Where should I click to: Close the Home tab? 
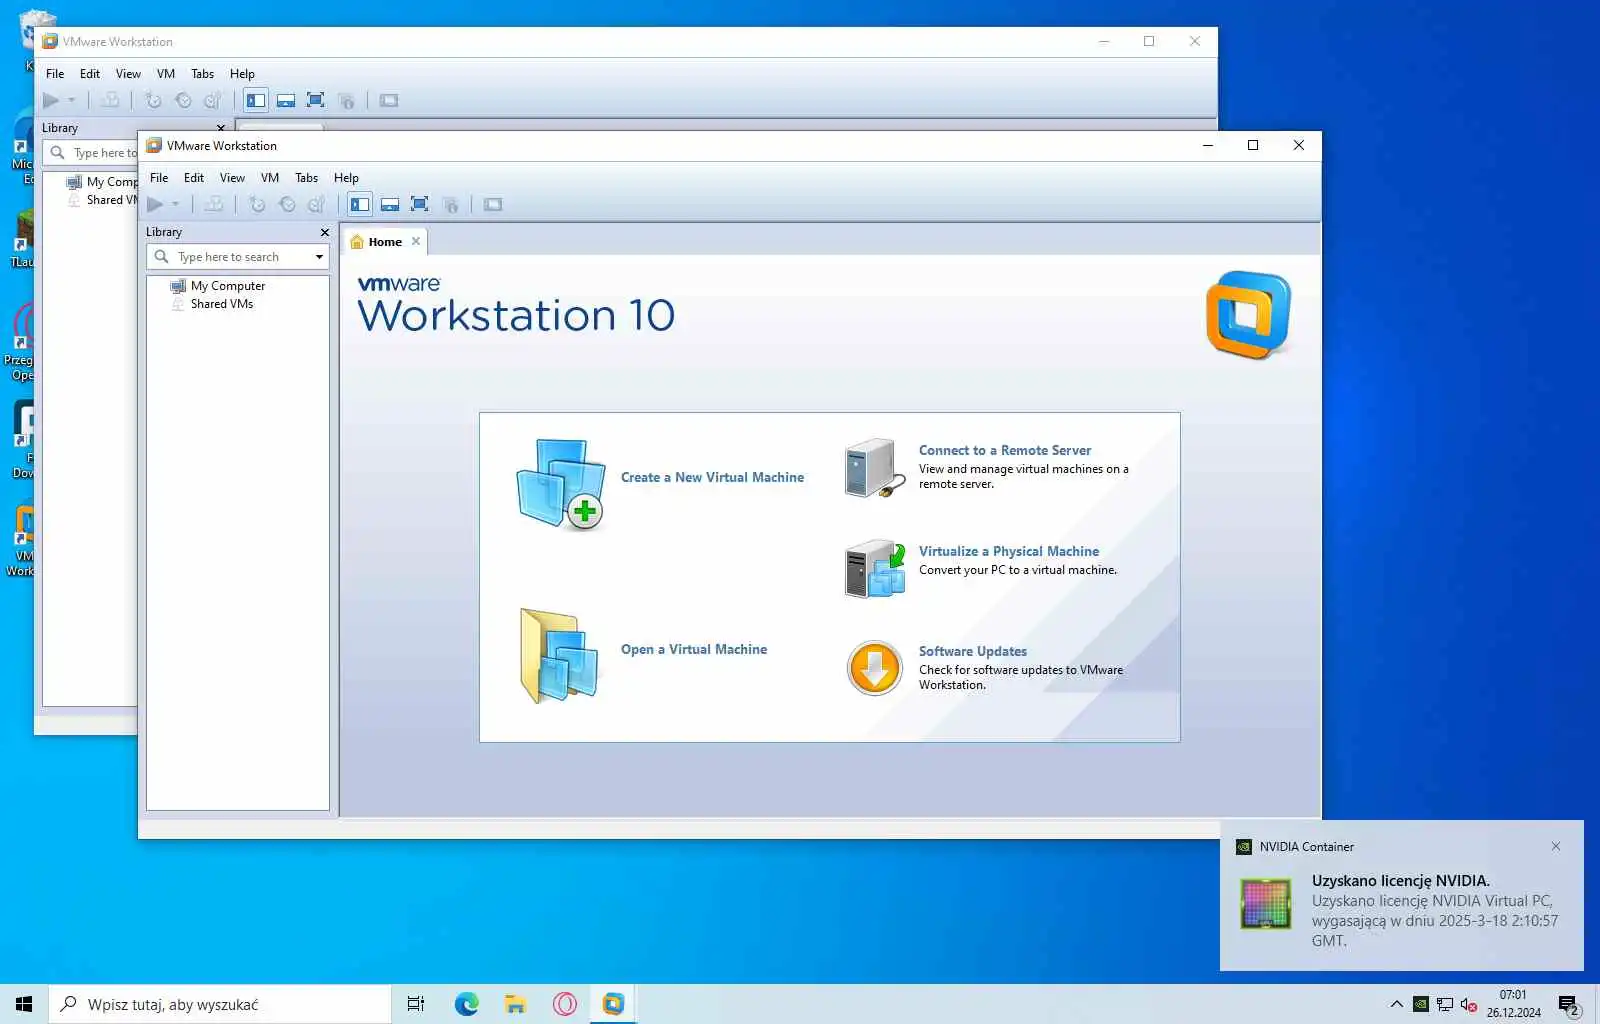tap(416, 241)
